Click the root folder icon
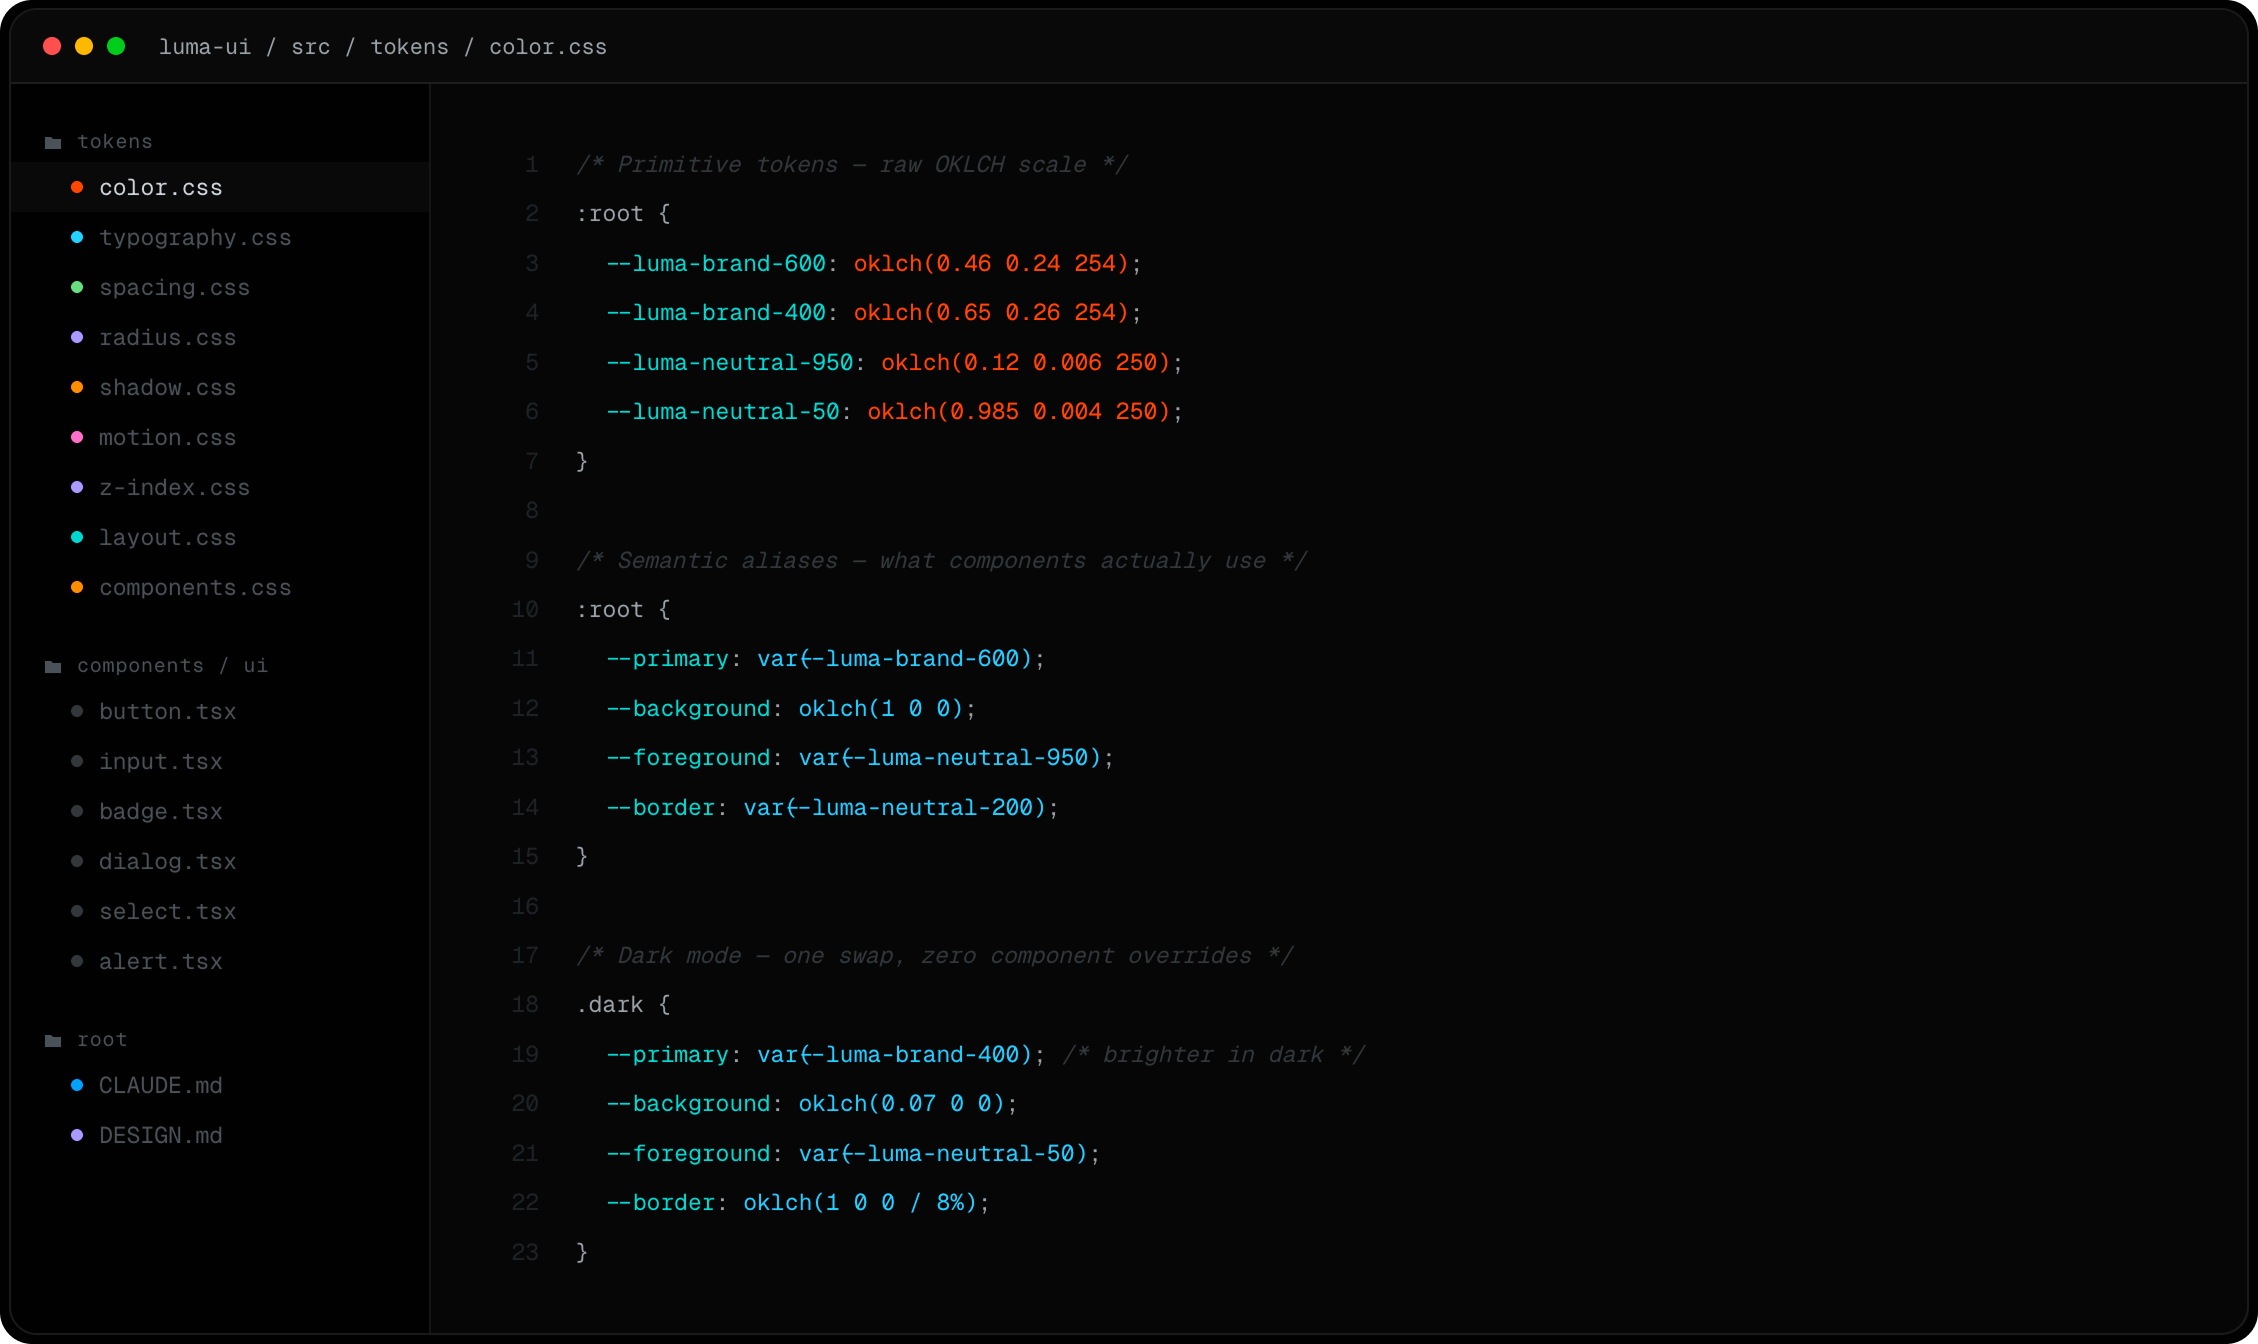Screen dimensions: 2258x1344 pyautogui.click(x=53, y=1041)
